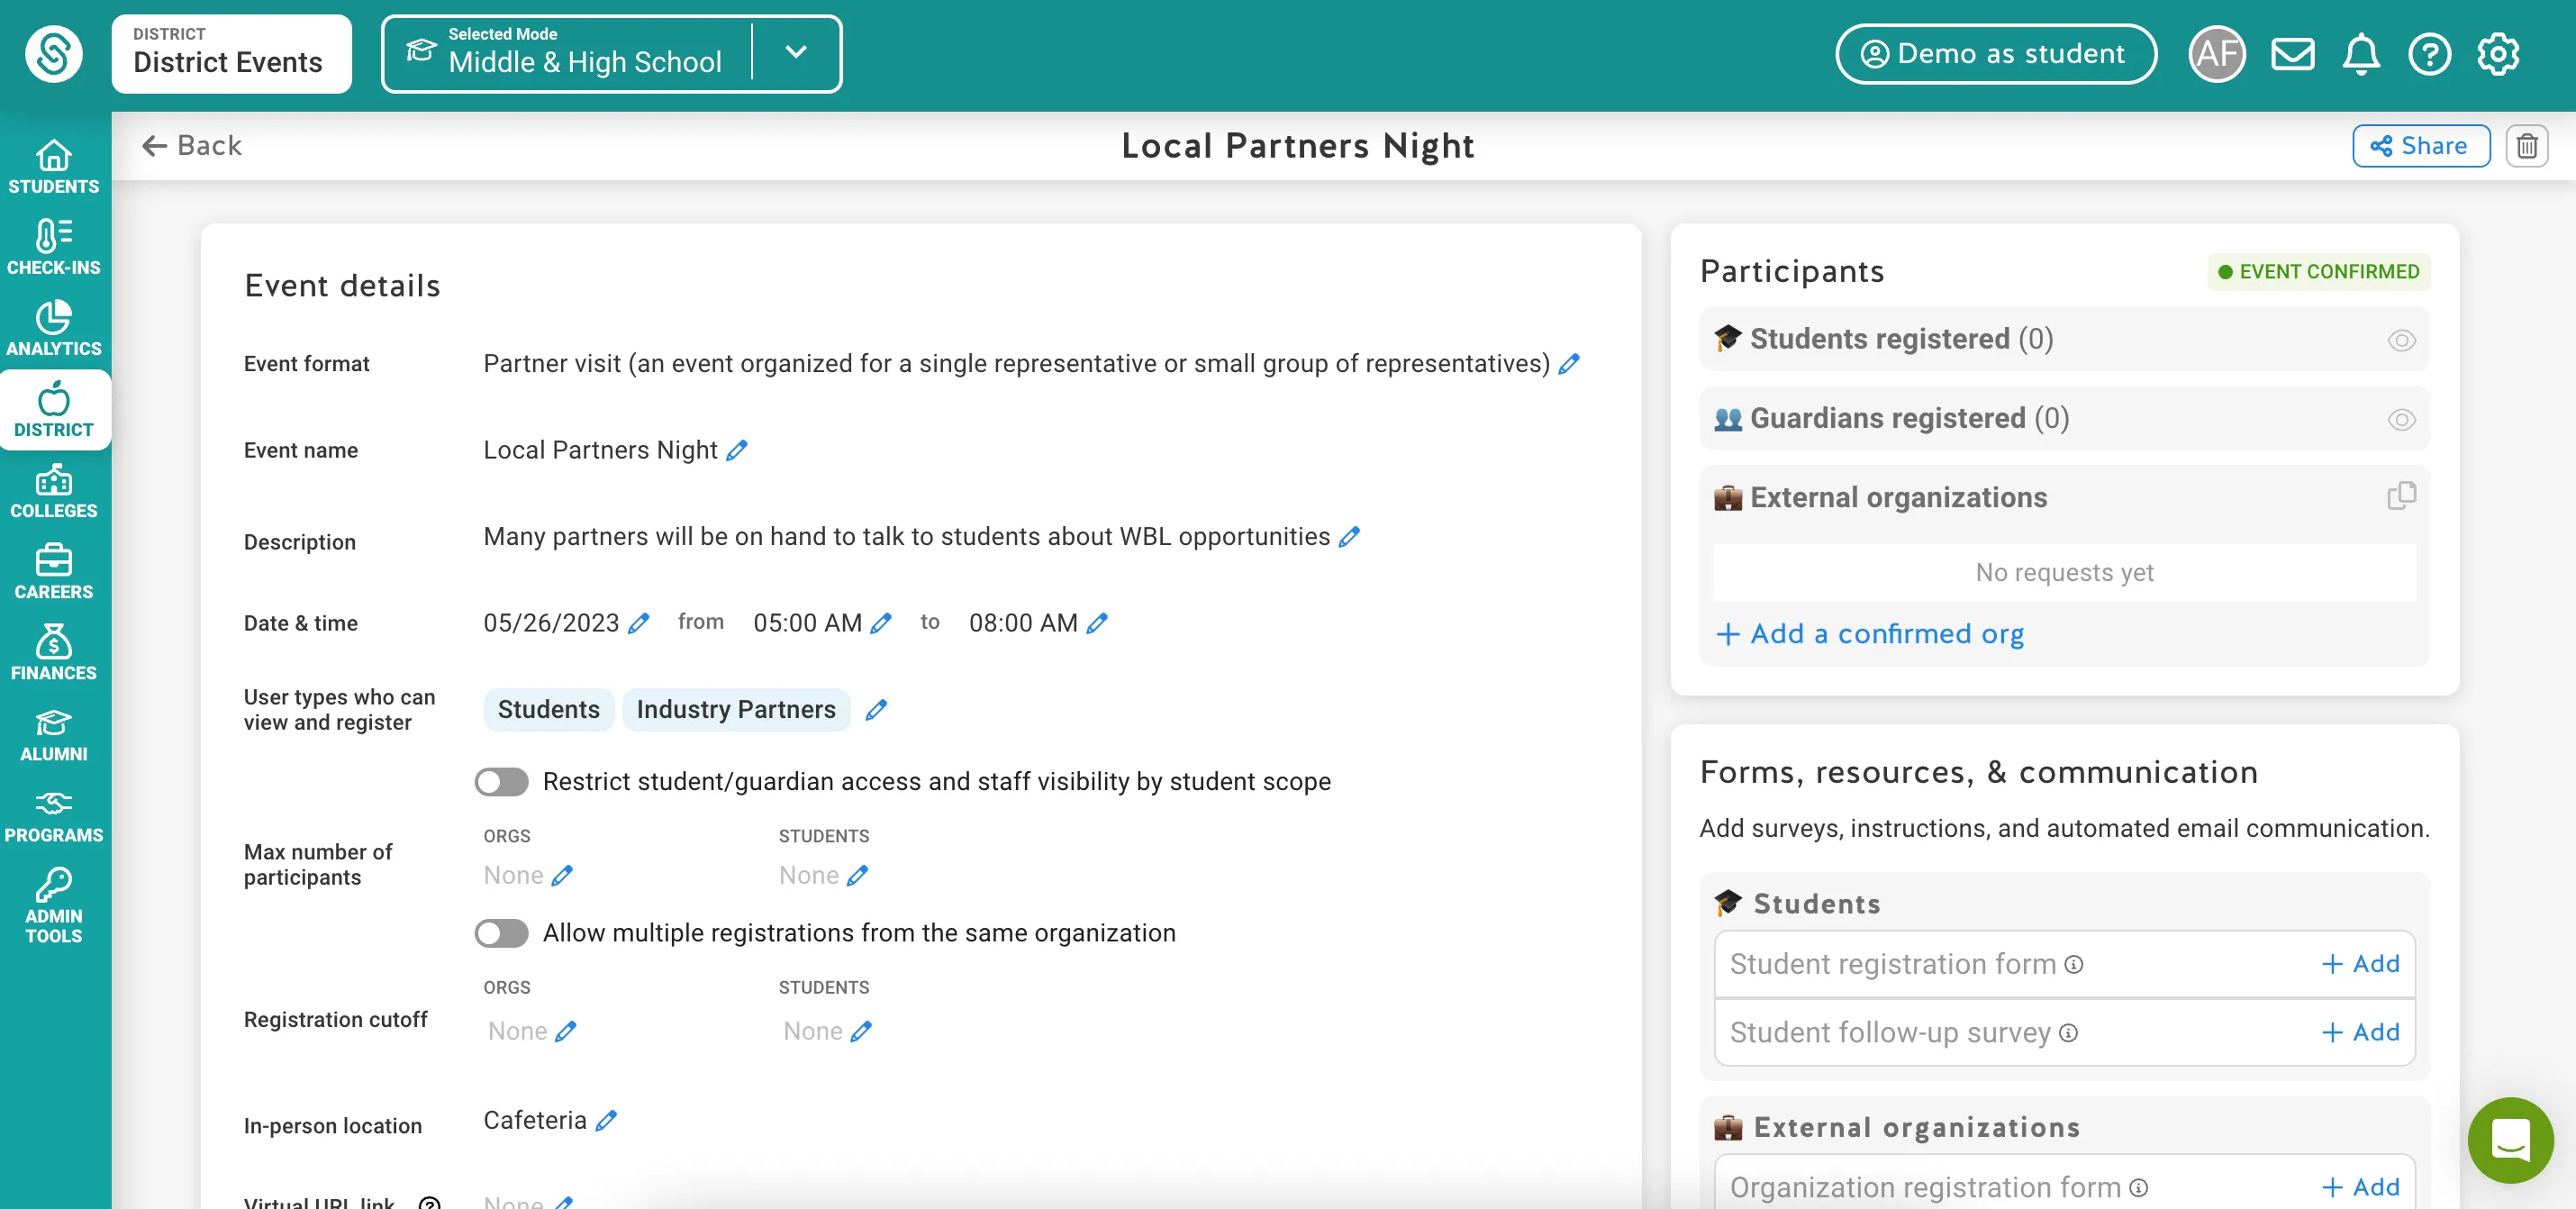Edit orgs registration cutoff
The image size is (2576, 1209).
point(566,1031)
